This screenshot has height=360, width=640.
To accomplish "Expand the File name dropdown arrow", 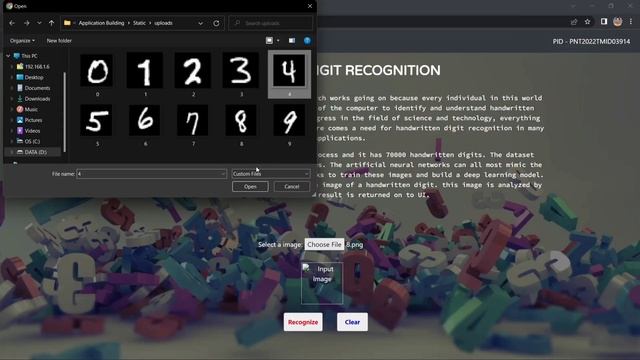I will [x=223, y=174].
